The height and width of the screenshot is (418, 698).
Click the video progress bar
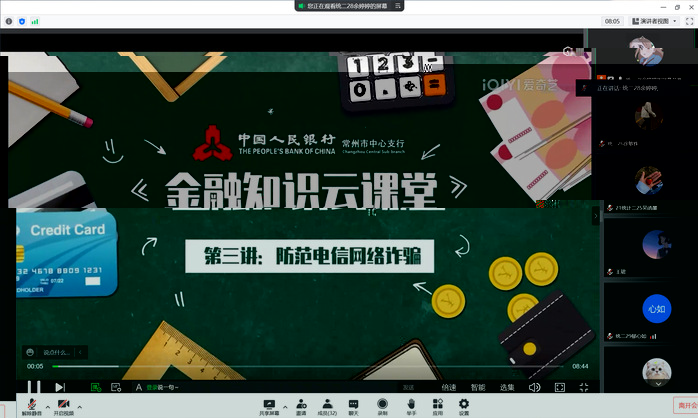coord(309,366)
